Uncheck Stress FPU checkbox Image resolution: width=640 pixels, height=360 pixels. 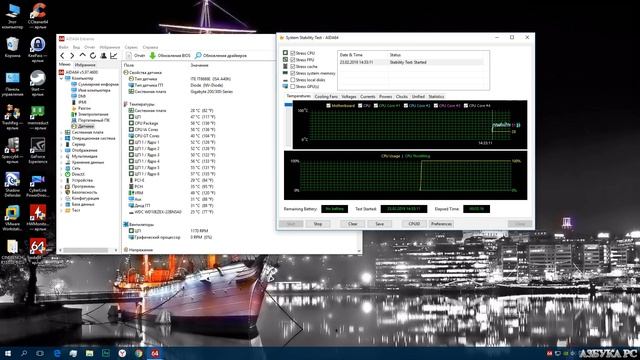coord(292,60)
